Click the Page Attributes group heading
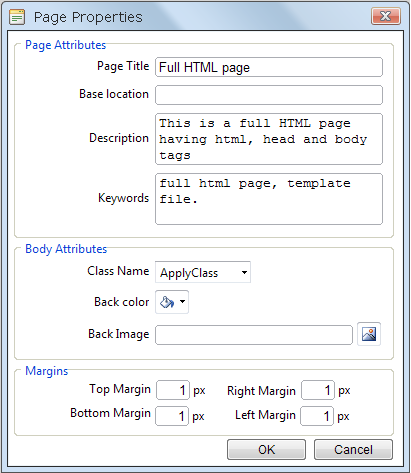Viewport: 411px width, 473px height. click(66, 45)
